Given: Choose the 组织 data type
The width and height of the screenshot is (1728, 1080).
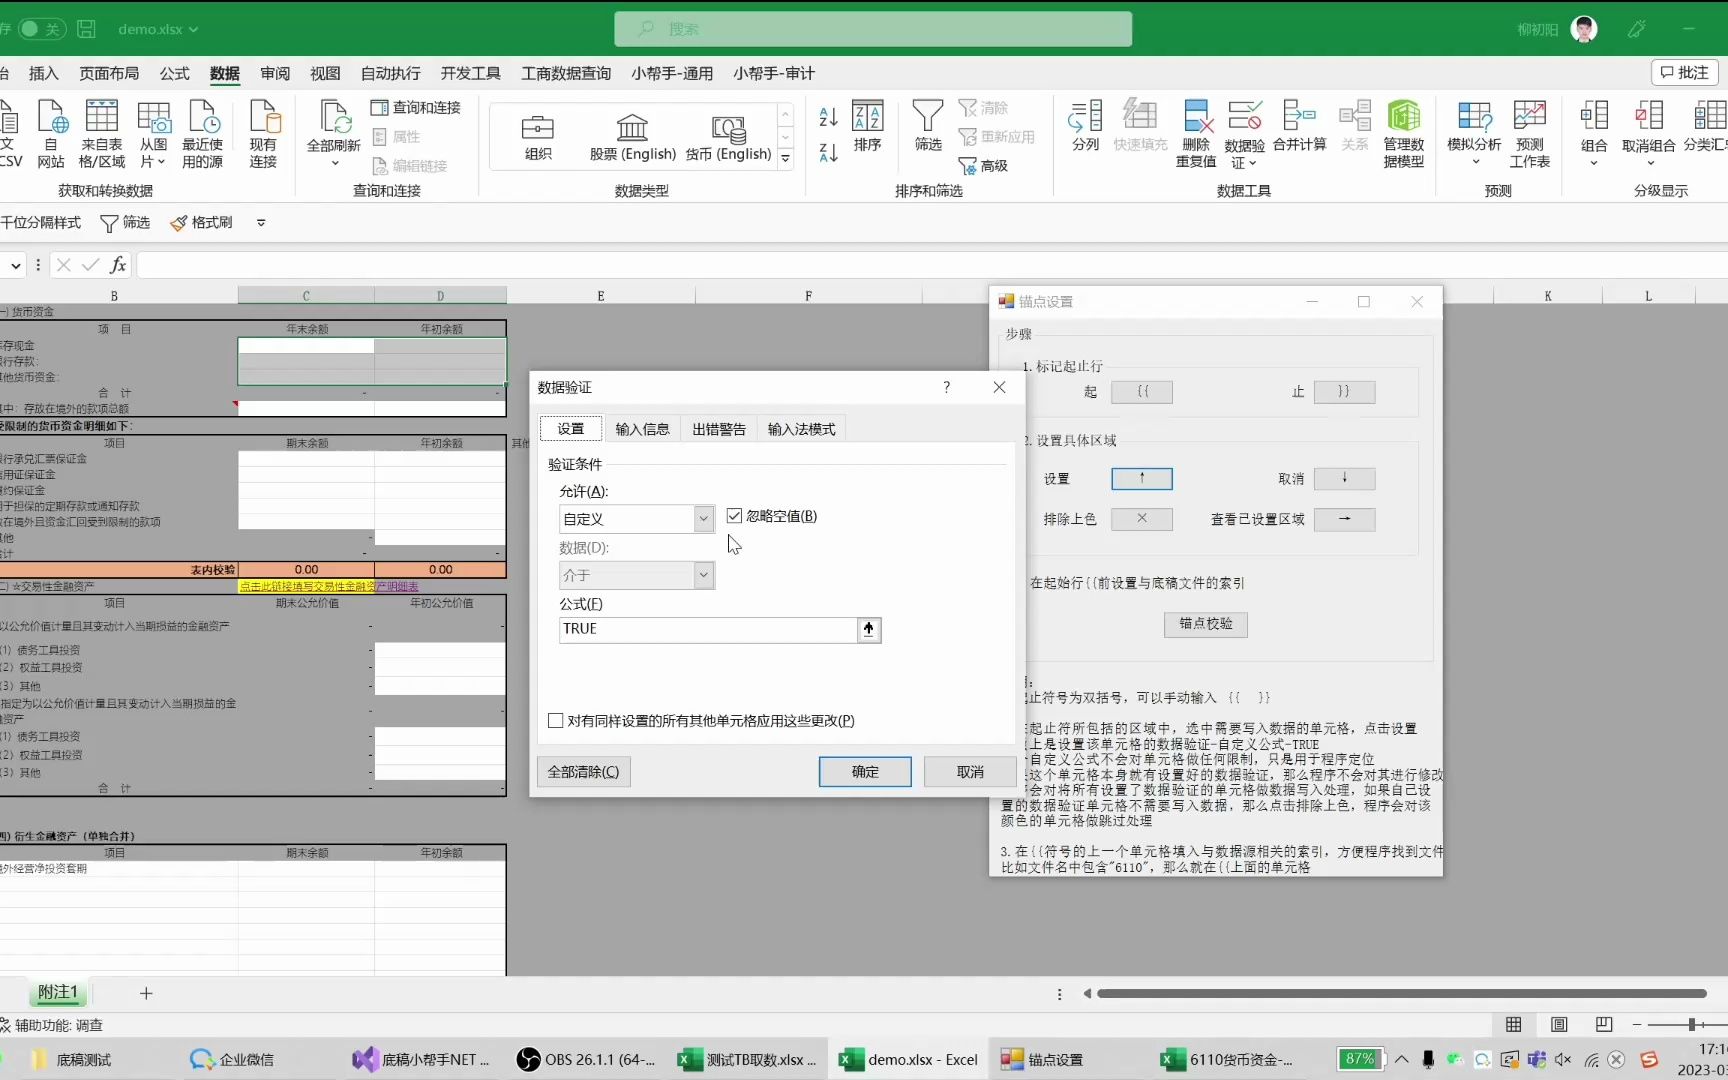Looking at the screenshot, I should (538, 137).
